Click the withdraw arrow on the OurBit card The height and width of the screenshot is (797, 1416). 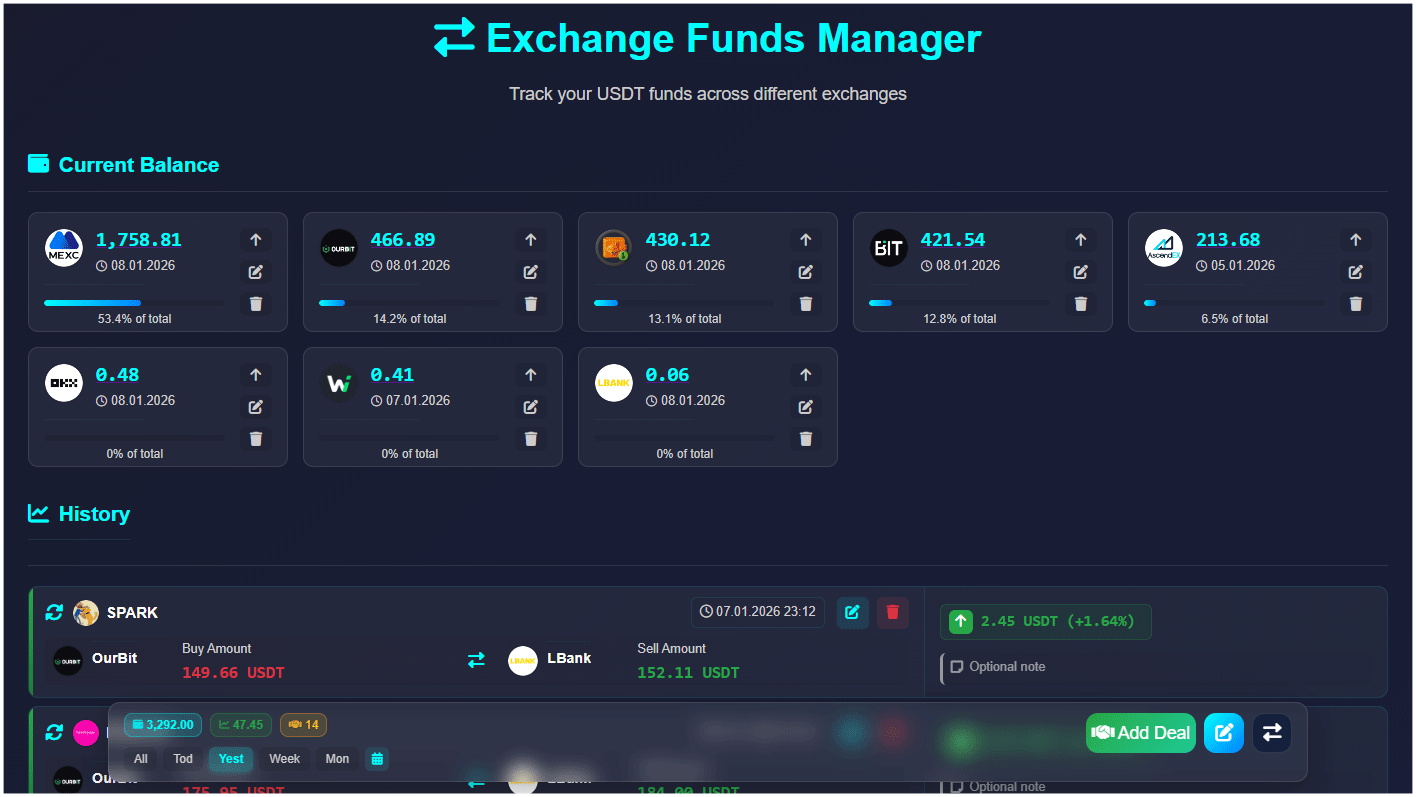pos(530,239)
